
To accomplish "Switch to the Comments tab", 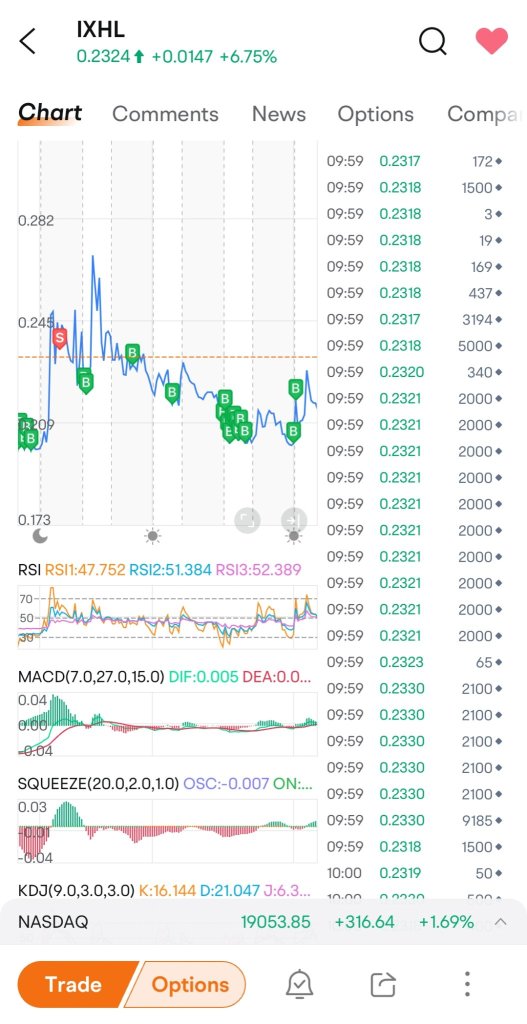I will 165,114.
